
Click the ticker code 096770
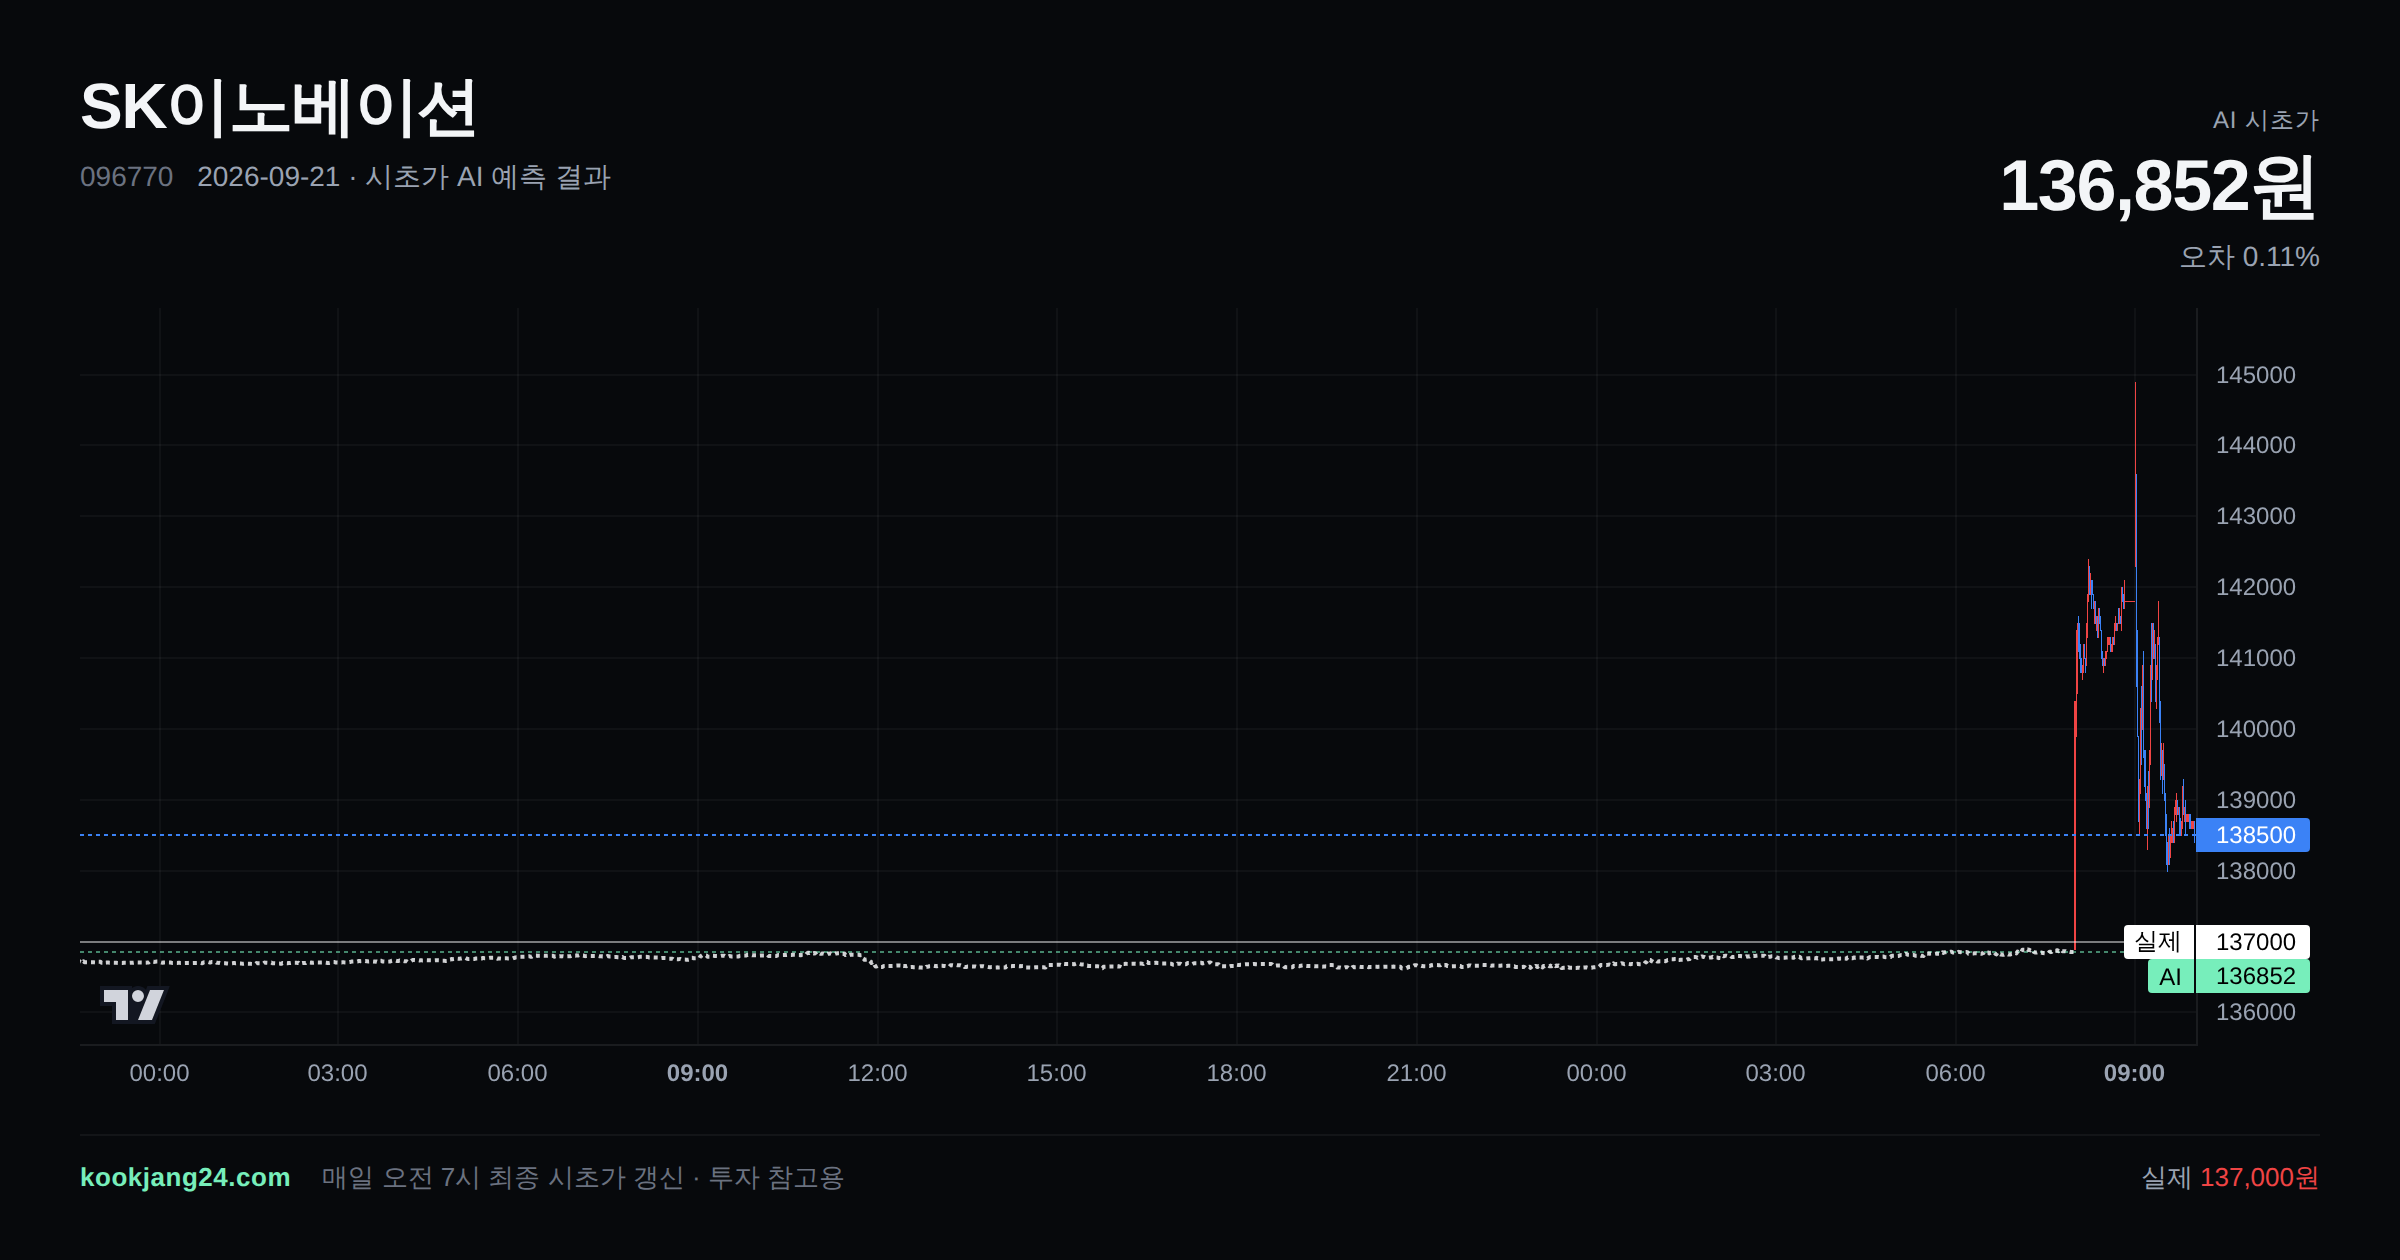(126, 177)
